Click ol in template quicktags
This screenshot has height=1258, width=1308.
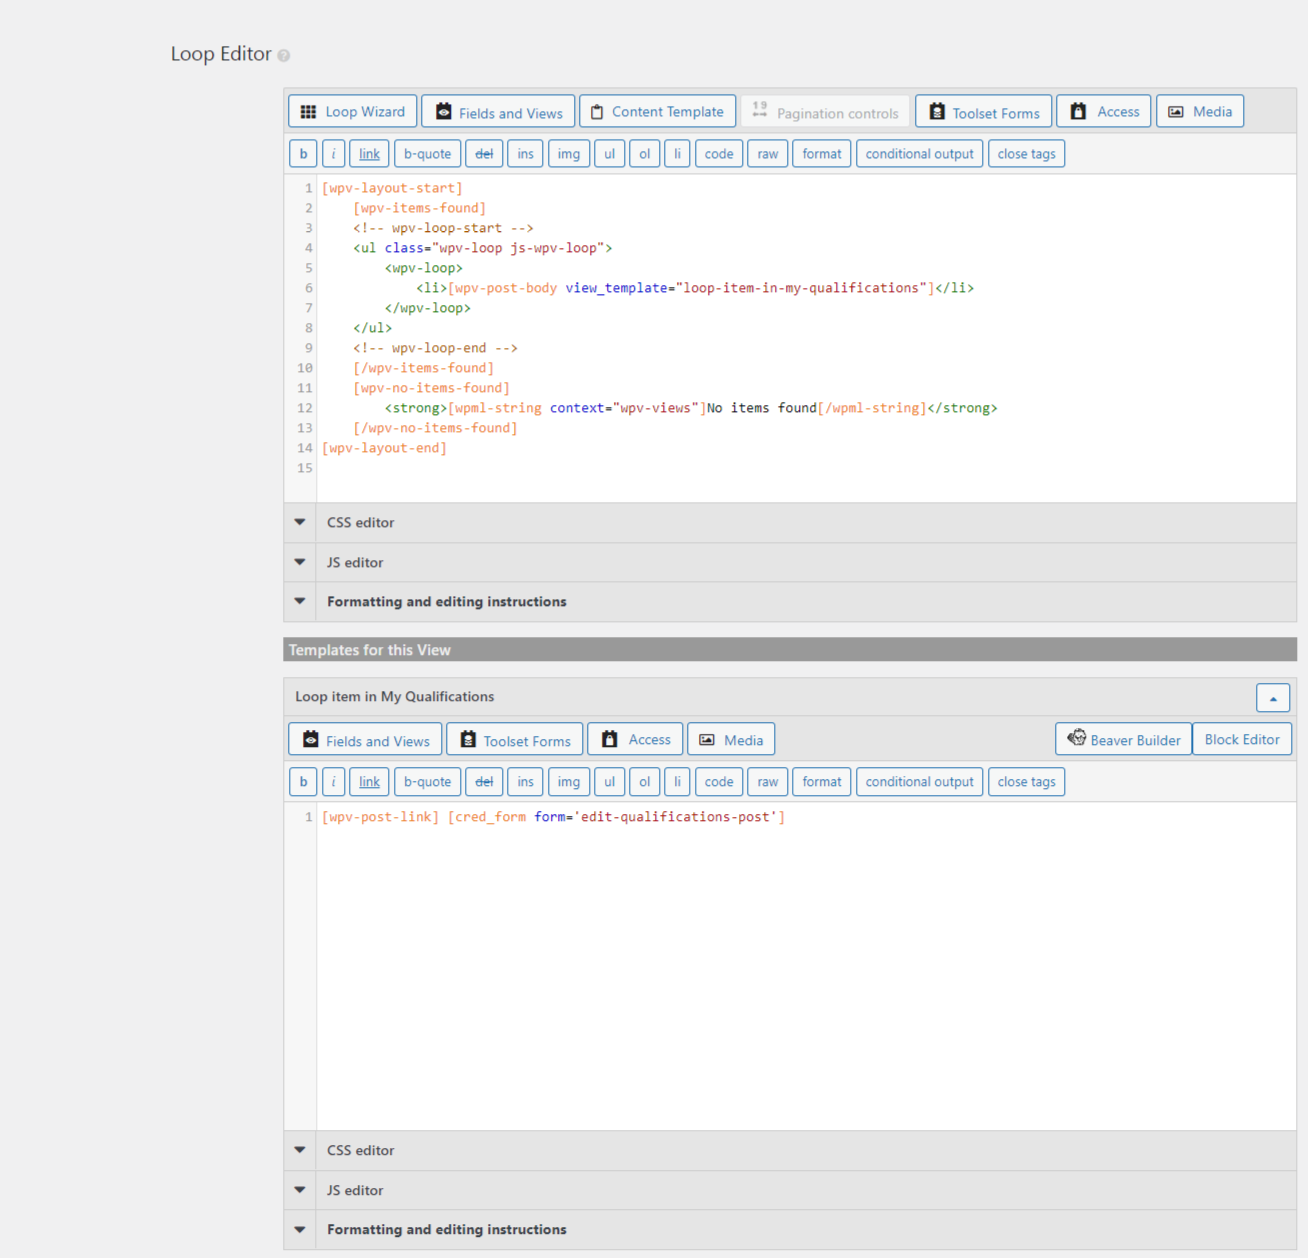pos(645,782)
